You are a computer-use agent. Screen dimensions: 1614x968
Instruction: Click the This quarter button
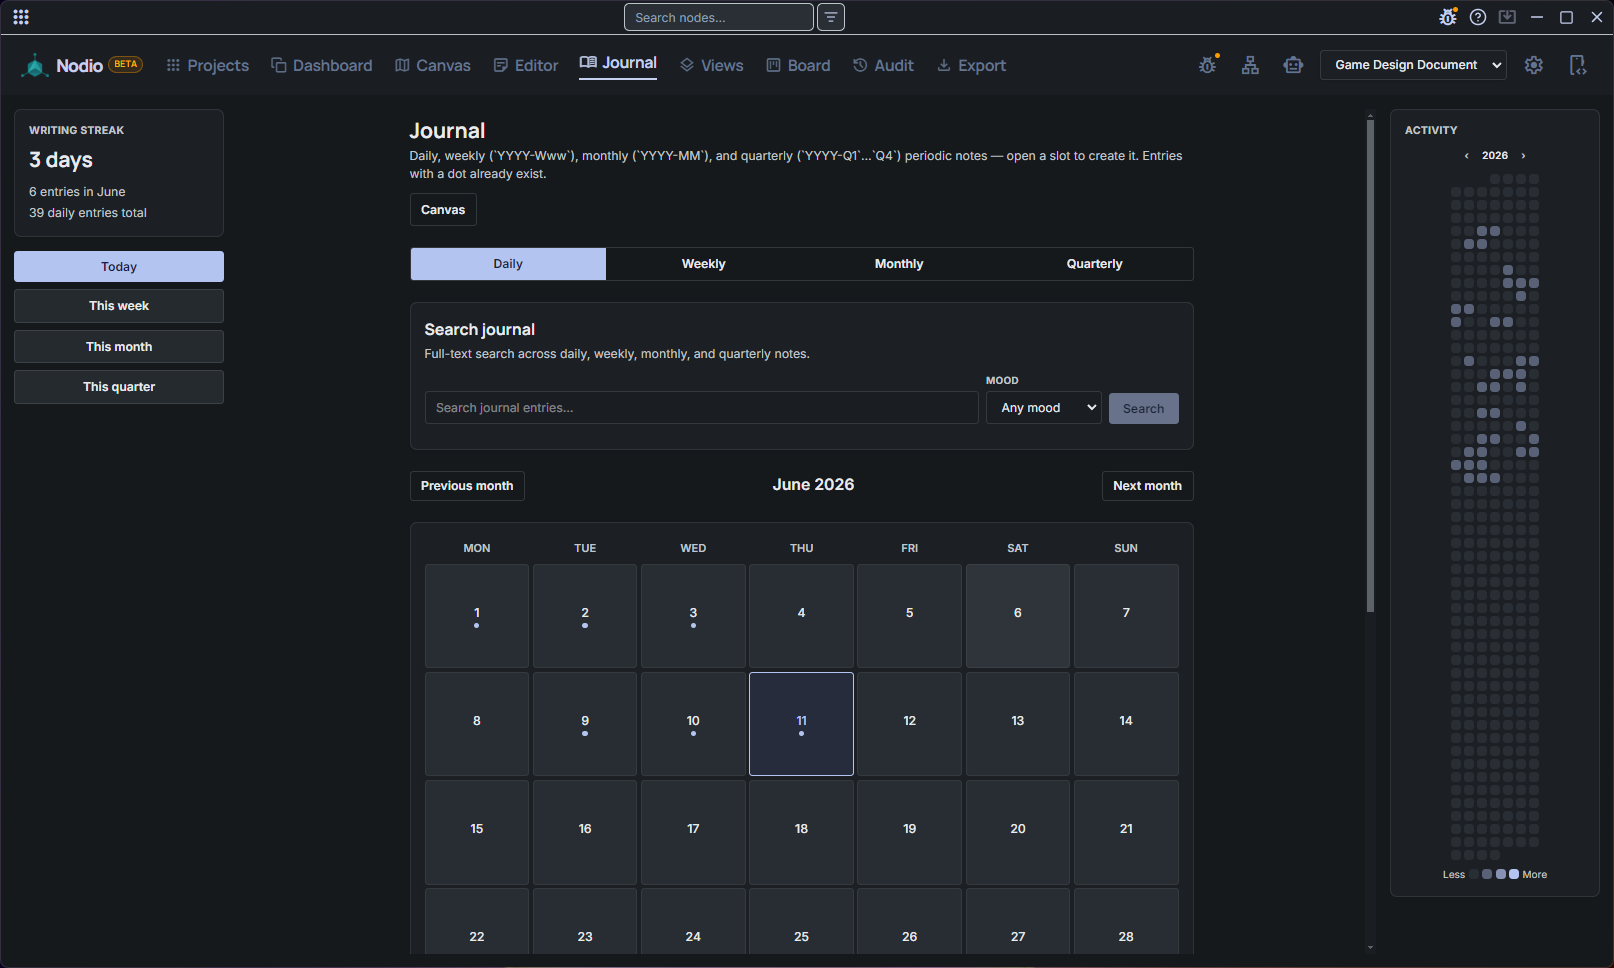(119, 387)
